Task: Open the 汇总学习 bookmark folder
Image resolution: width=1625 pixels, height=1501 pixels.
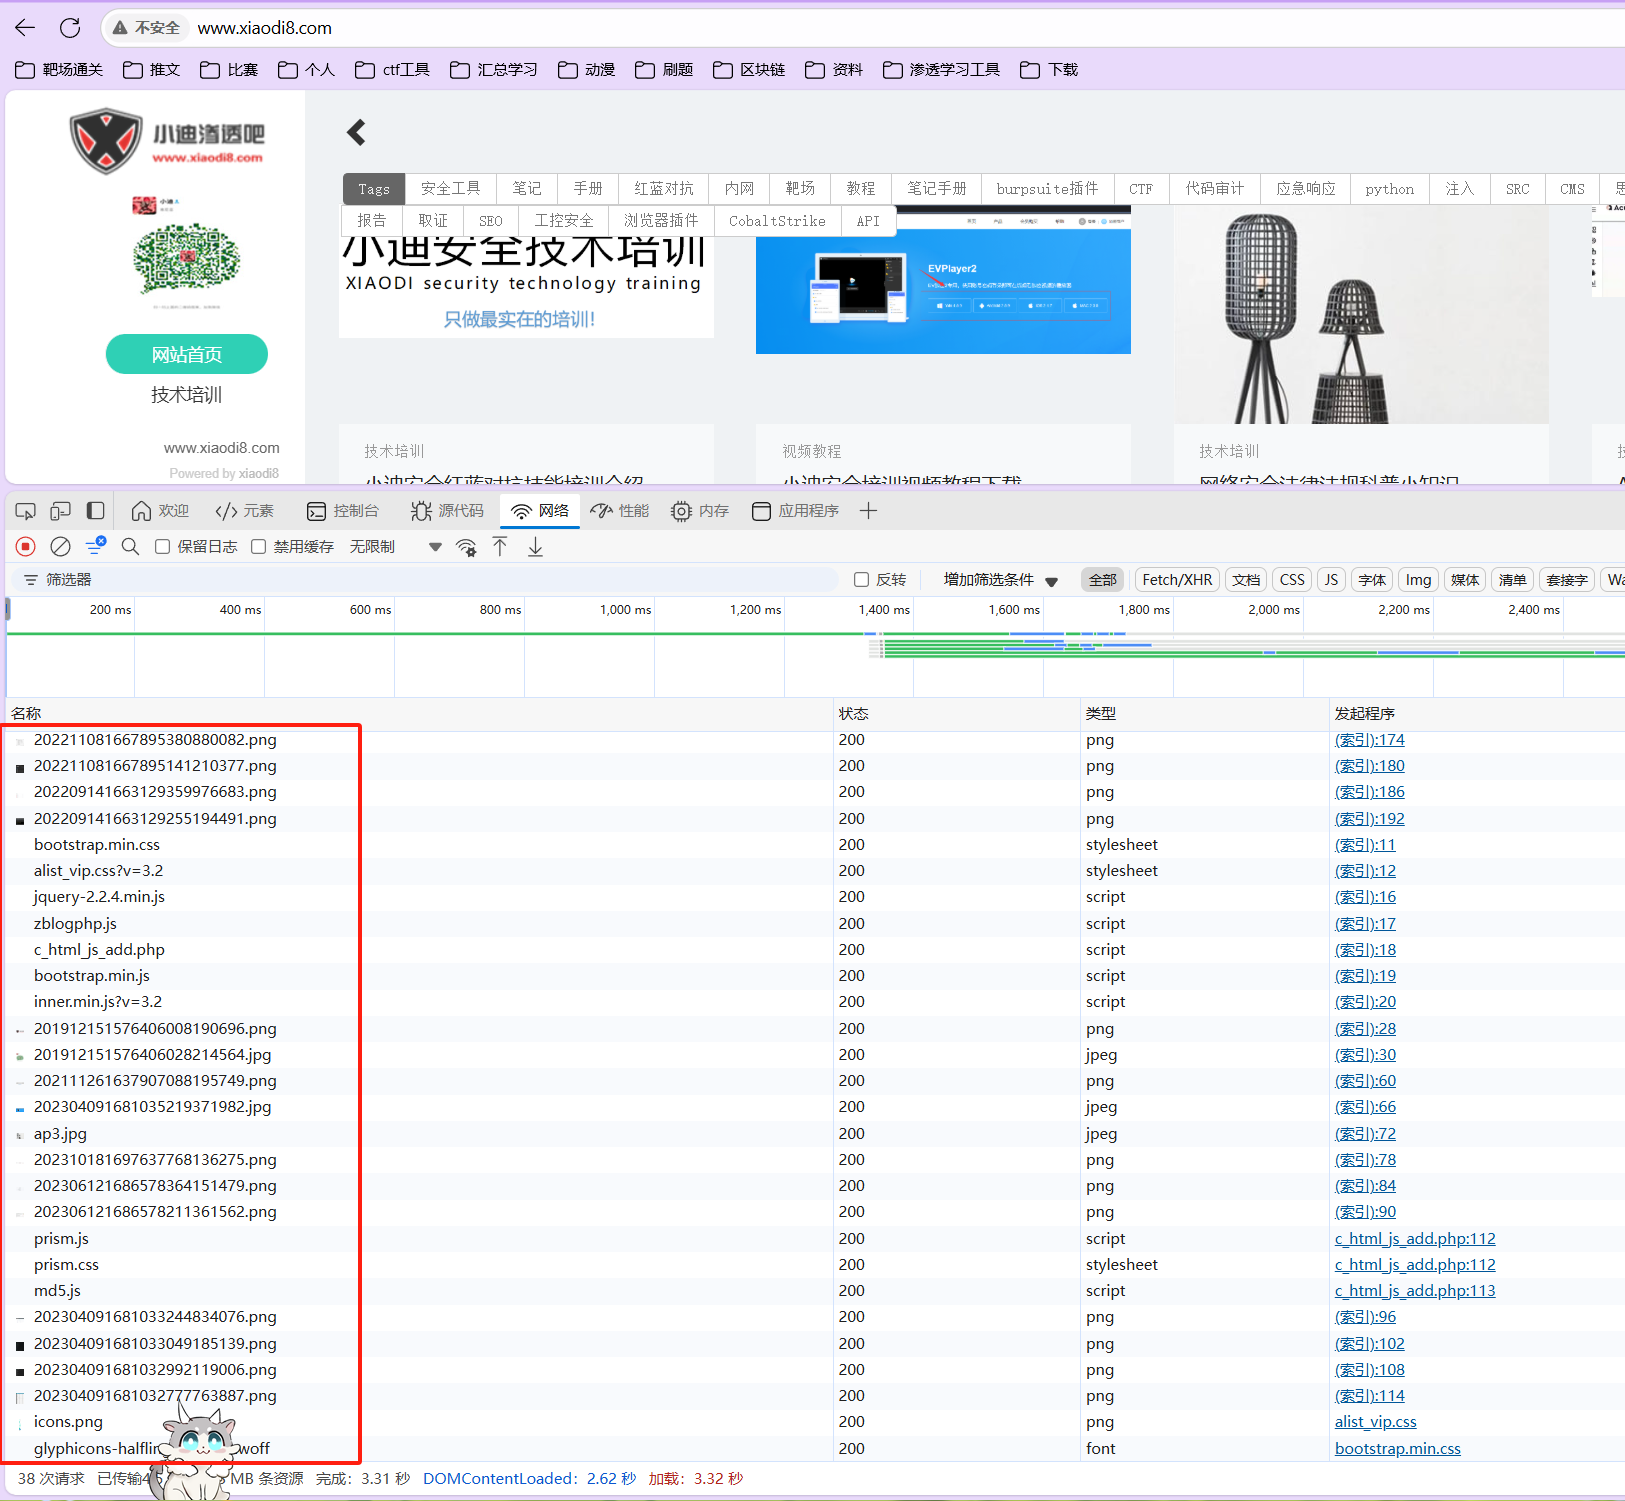Action: 494,70
